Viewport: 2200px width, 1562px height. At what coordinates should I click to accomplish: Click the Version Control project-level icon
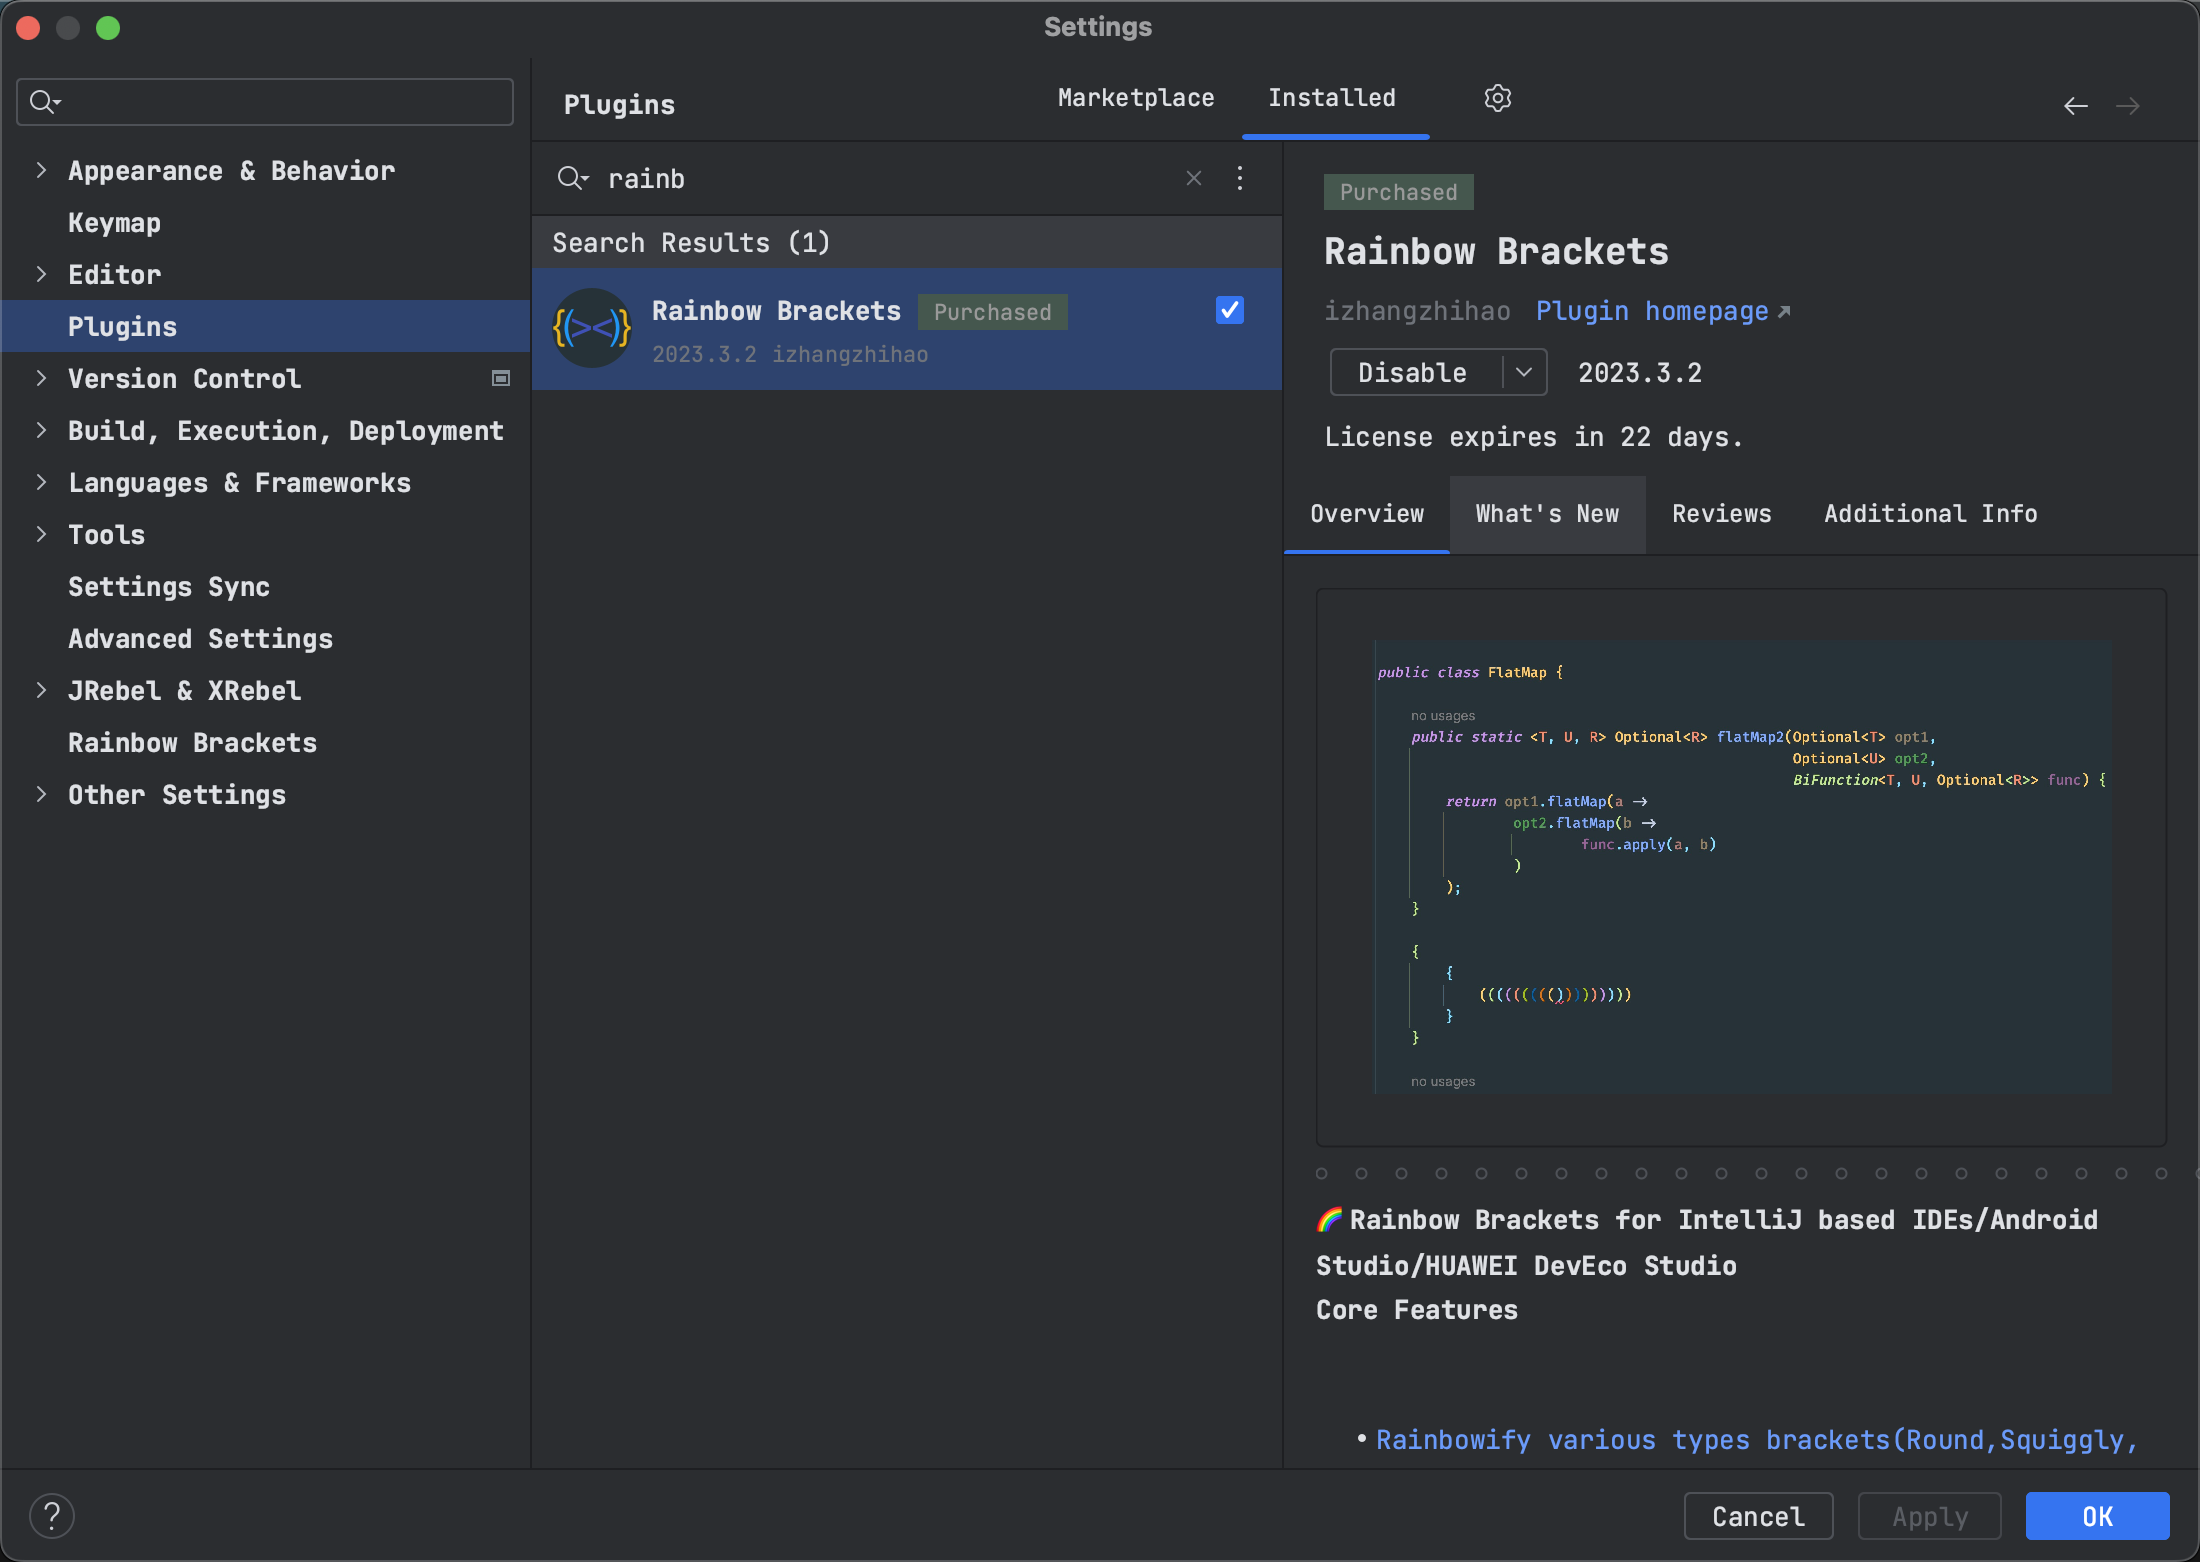[501, 378]
